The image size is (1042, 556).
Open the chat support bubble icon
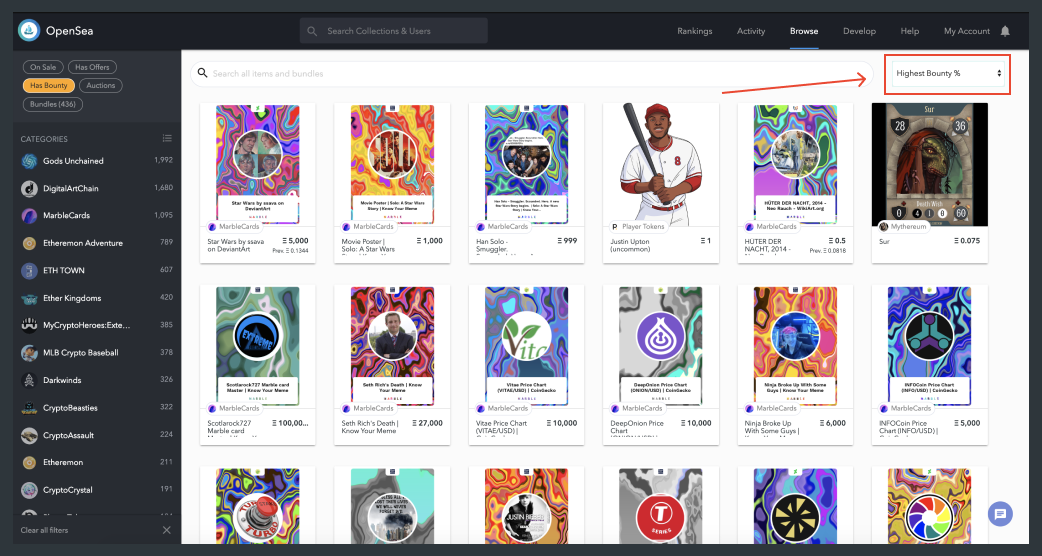point(1000,513)
